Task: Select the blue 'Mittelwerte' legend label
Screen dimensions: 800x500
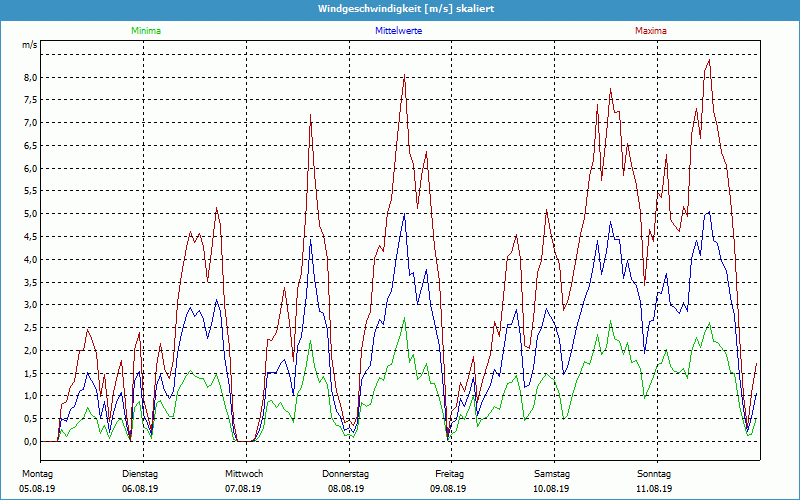Action: pyautogui.click(x=398, y=31)
